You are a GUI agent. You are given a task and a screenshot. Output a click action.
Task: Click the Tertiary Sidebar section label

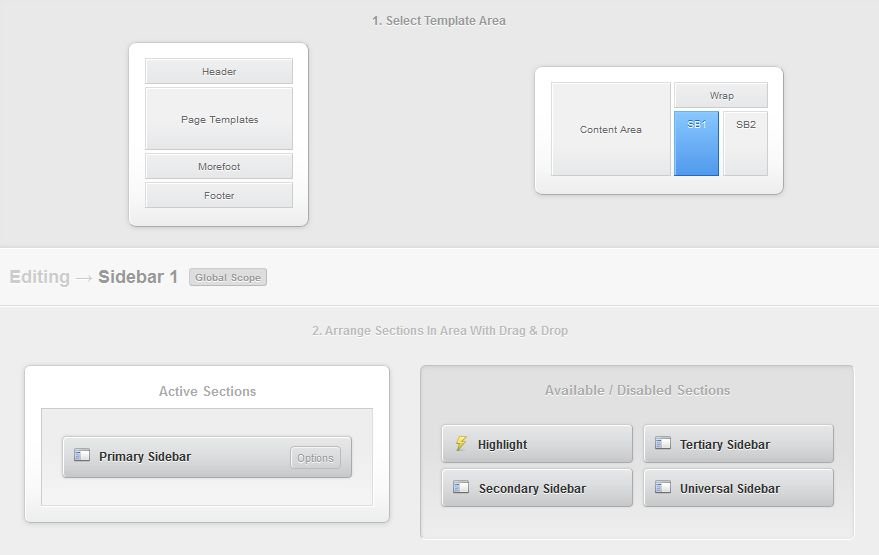(x=724, y=445)
